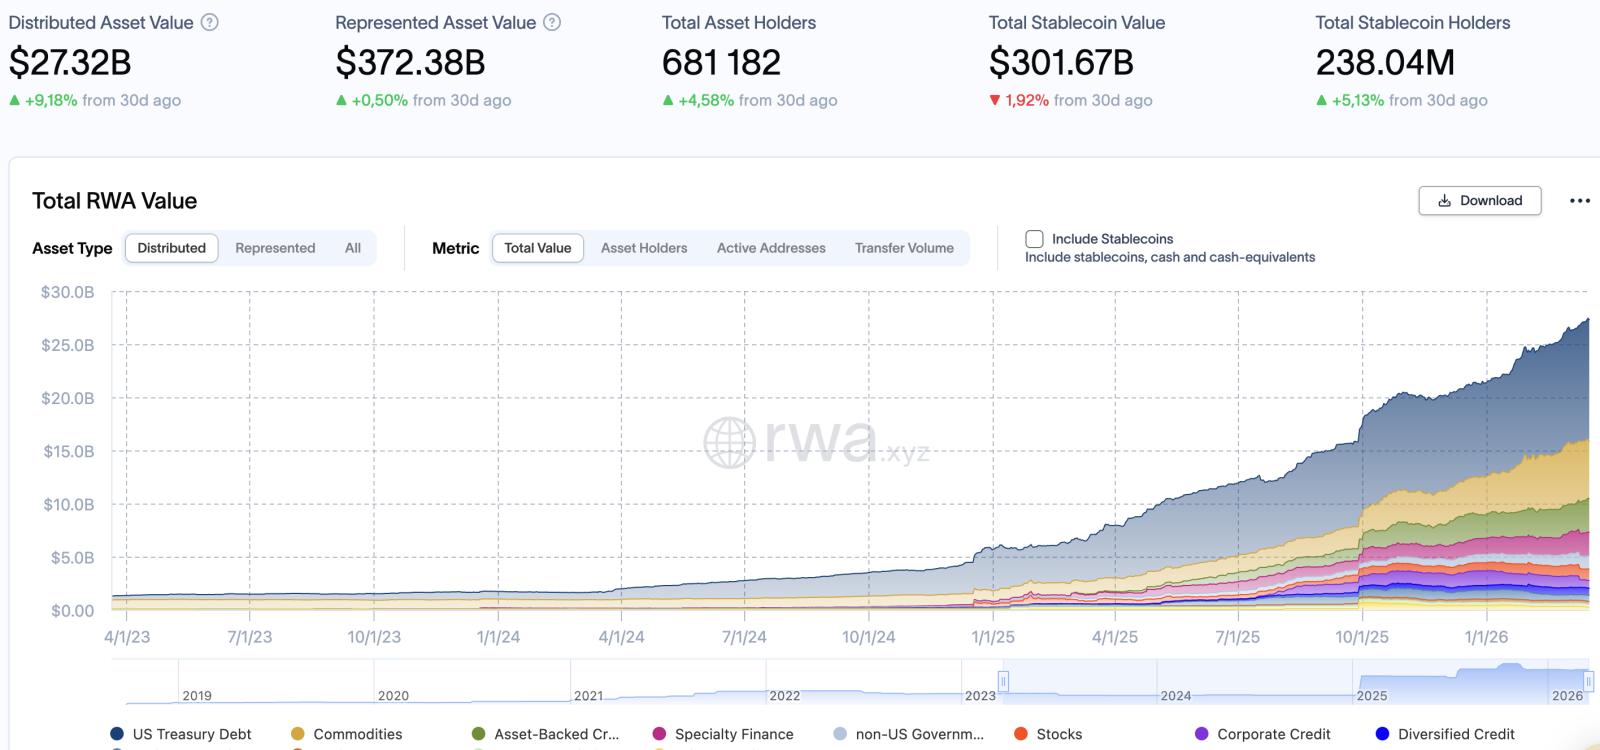Screen dimensions: 1600x750
Task: Download the Total RWA Value chart data
Action: pyautogui.click(x=1479, y=200)
